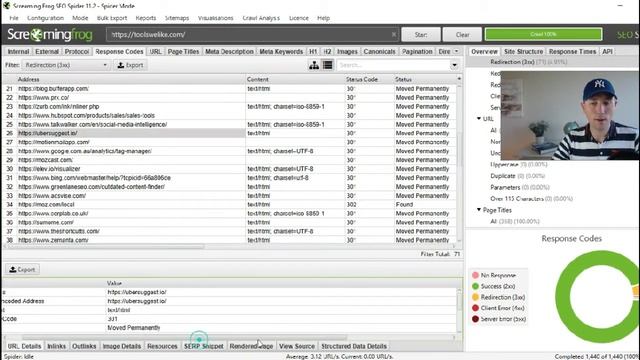The width and height of the screenshot is (640, 360).
Task: Open the Image Details bottom tab
Action: click(122, 346)
